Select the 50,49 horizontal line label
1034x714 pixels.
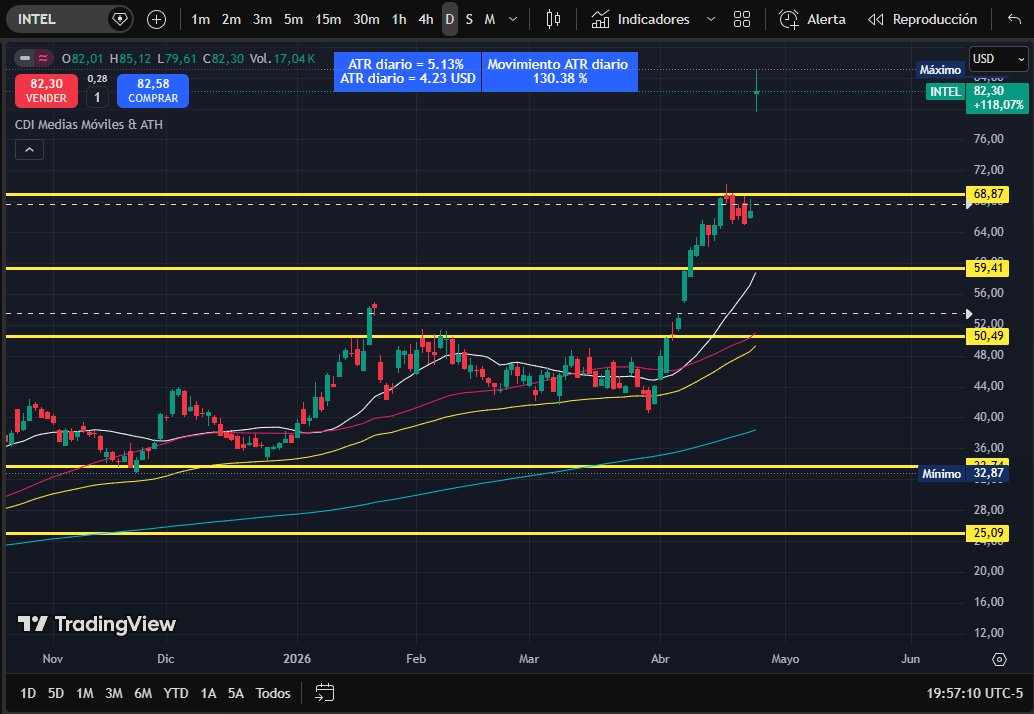coord(988,336)
